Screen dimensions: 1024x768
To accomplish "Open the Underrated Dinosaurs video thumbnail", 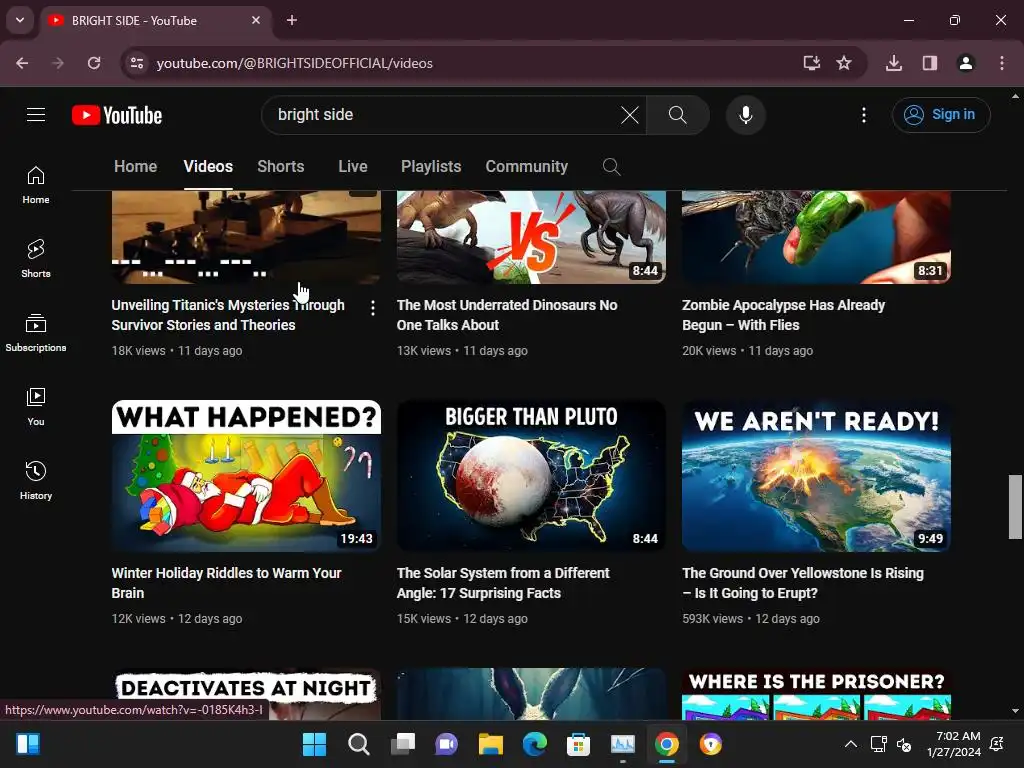I will click(531, 237).
